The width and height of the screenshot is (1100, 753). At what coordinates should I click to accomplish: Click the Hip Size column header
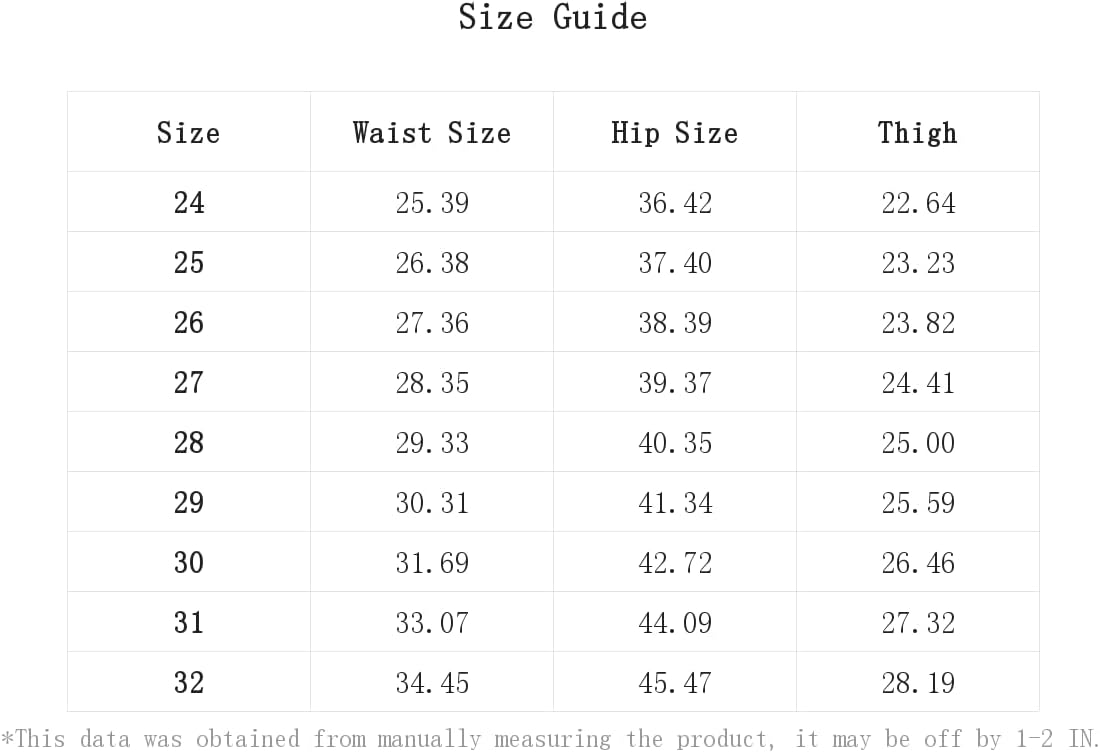pyautogui.click(x=674, y=133)
